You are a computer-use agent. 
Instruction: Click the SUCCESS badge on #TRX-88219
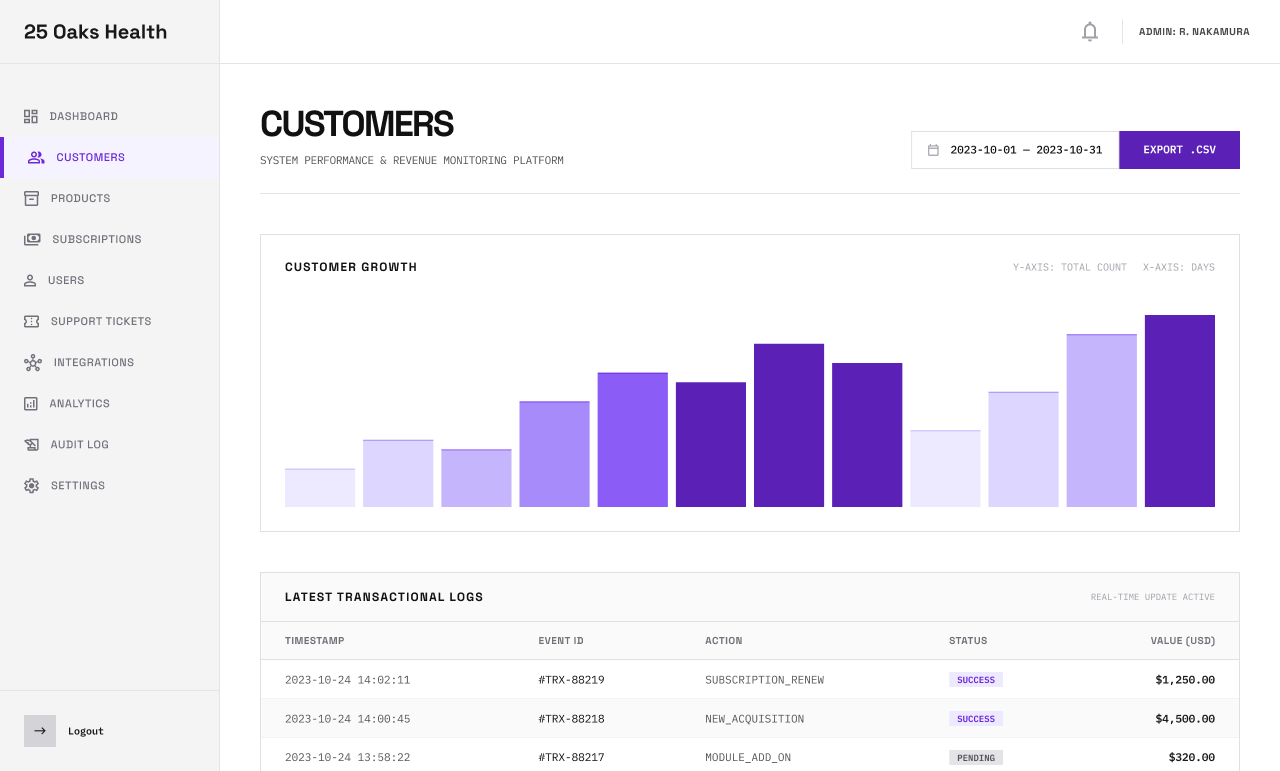[x=976, y=679]
